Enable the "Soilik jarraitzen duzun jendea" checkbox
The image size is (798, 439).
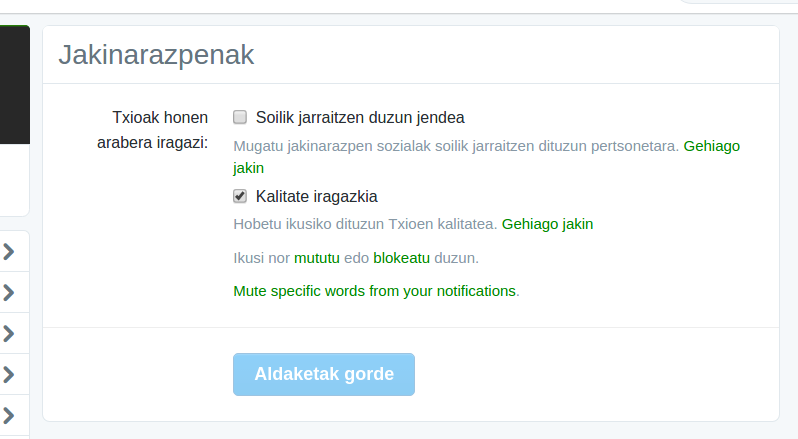240,116
